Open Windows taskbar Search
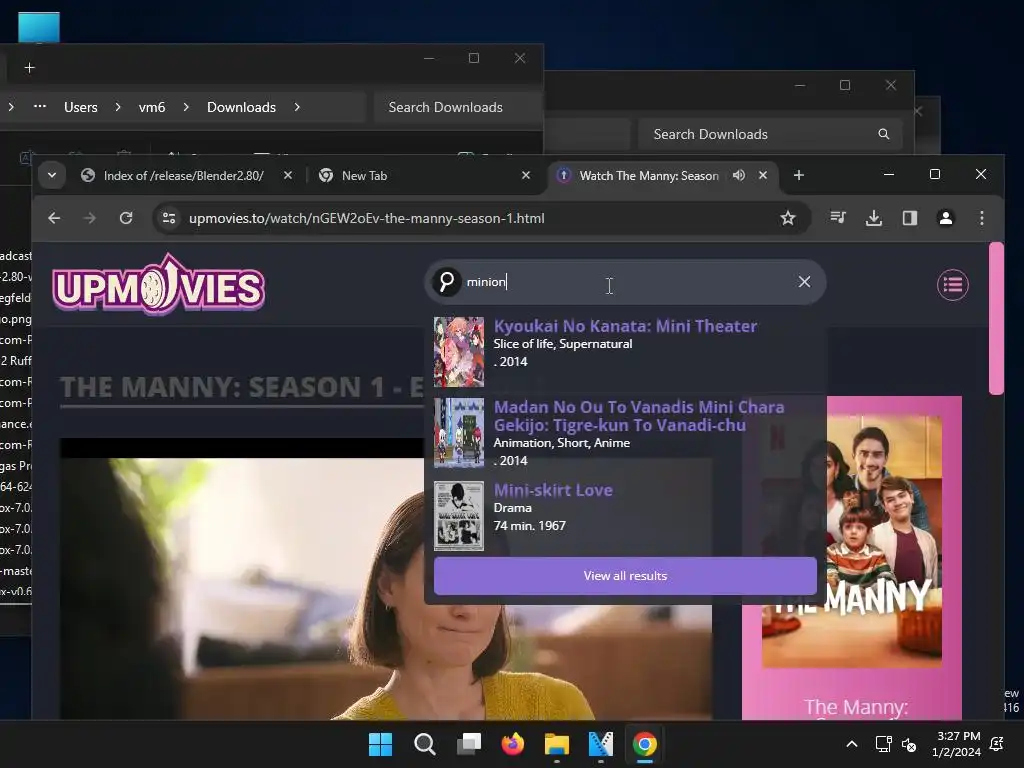 (424, 744)
